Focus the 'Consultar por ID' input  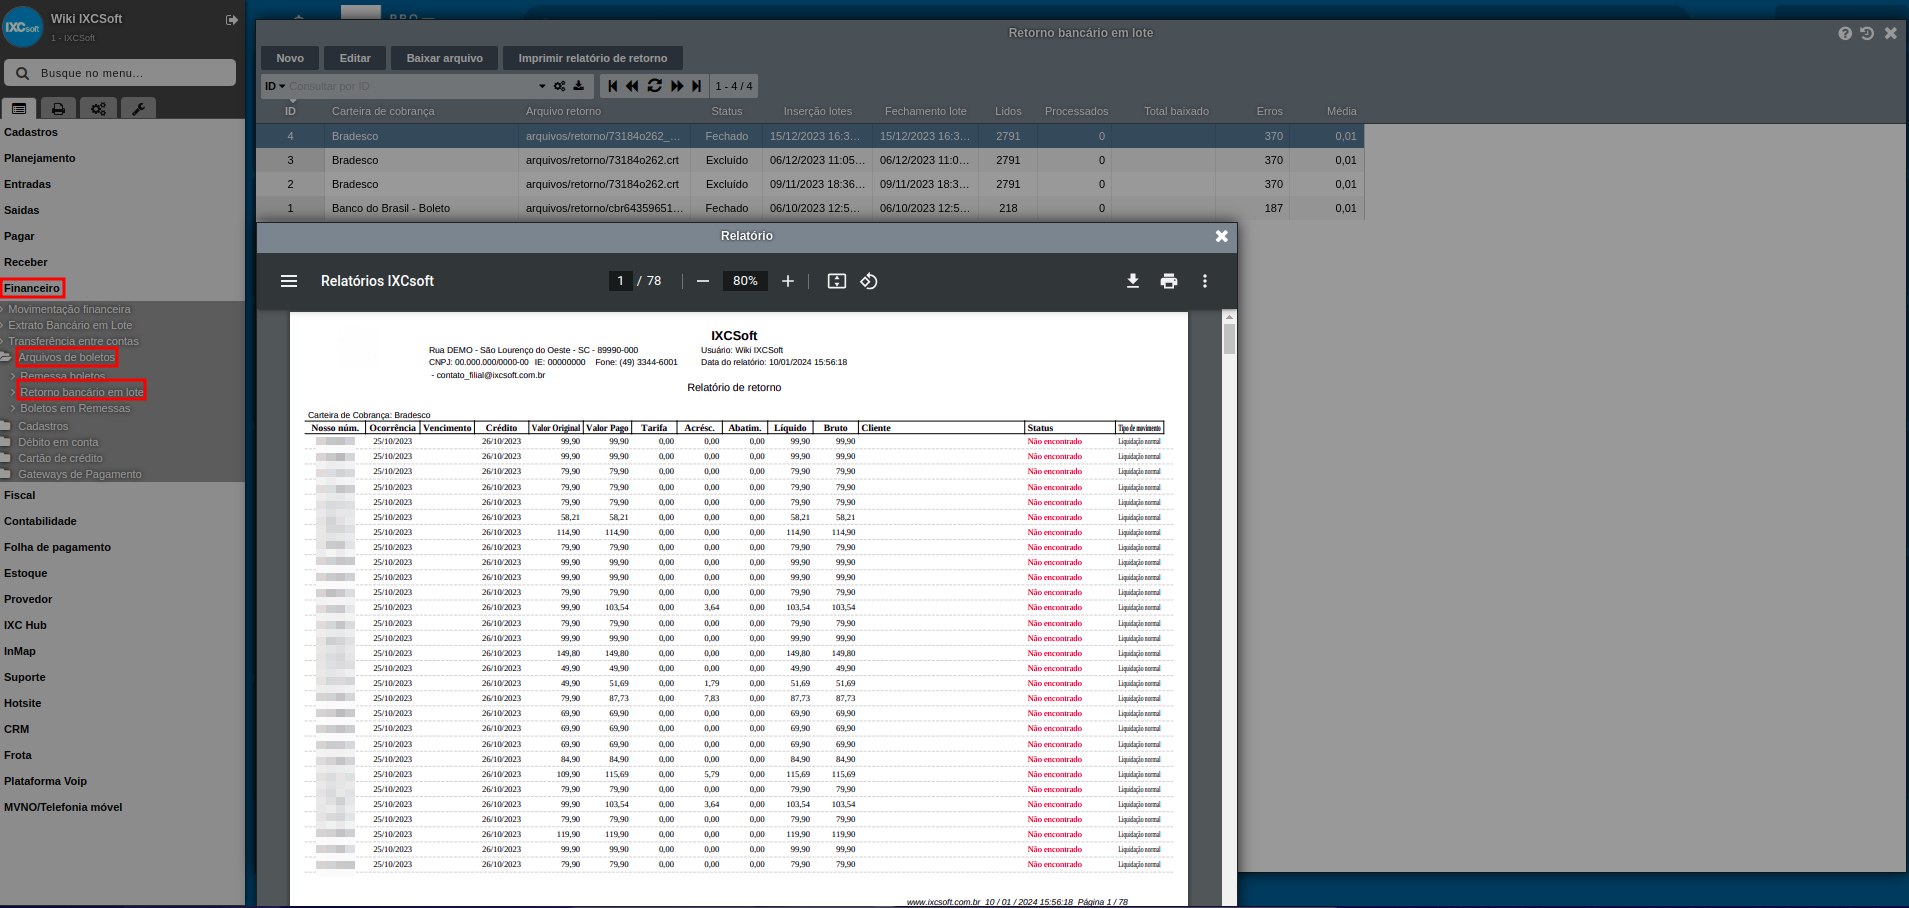pyautogui.click(x=412, y=86)
